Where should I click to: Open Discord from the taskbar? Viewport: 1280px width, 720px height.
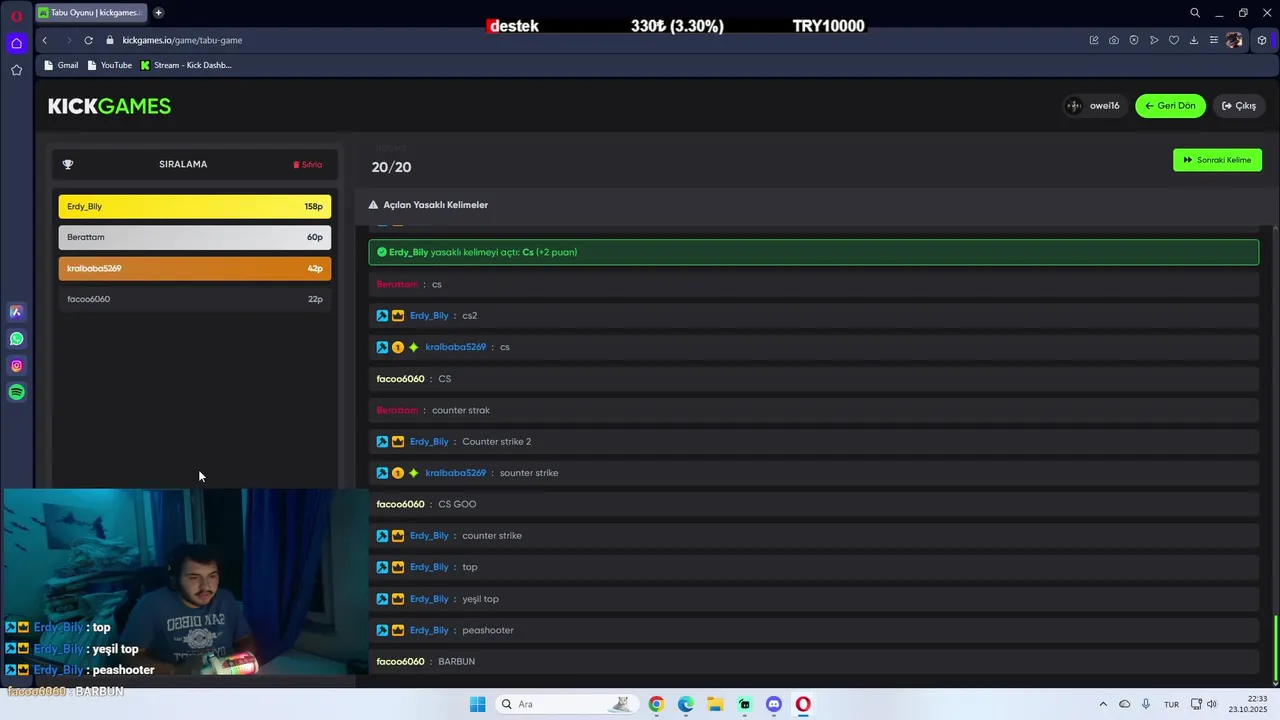click(774, 704)
